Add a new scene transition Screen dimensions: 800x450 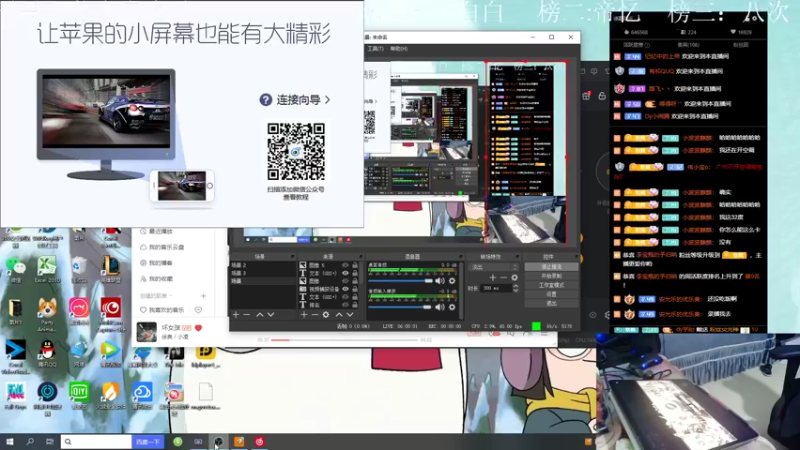[492, 278]
